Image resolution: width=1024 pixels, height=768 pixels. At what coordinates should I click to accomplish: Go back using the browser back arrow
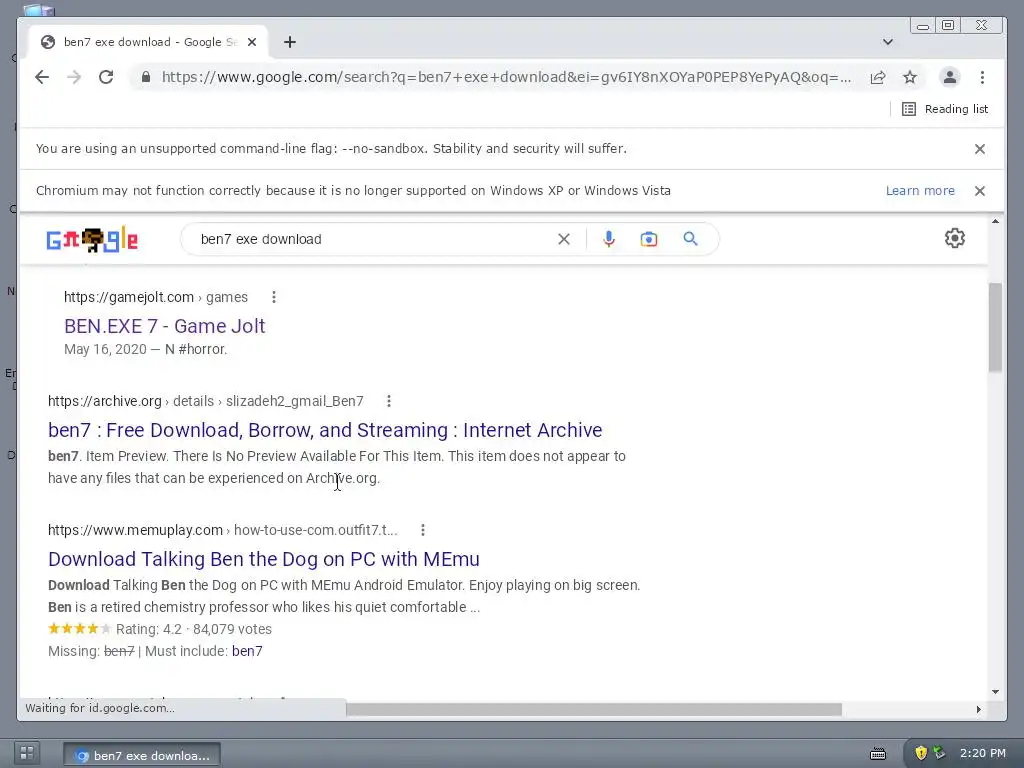pyautogui.click(x=42, y=77)
